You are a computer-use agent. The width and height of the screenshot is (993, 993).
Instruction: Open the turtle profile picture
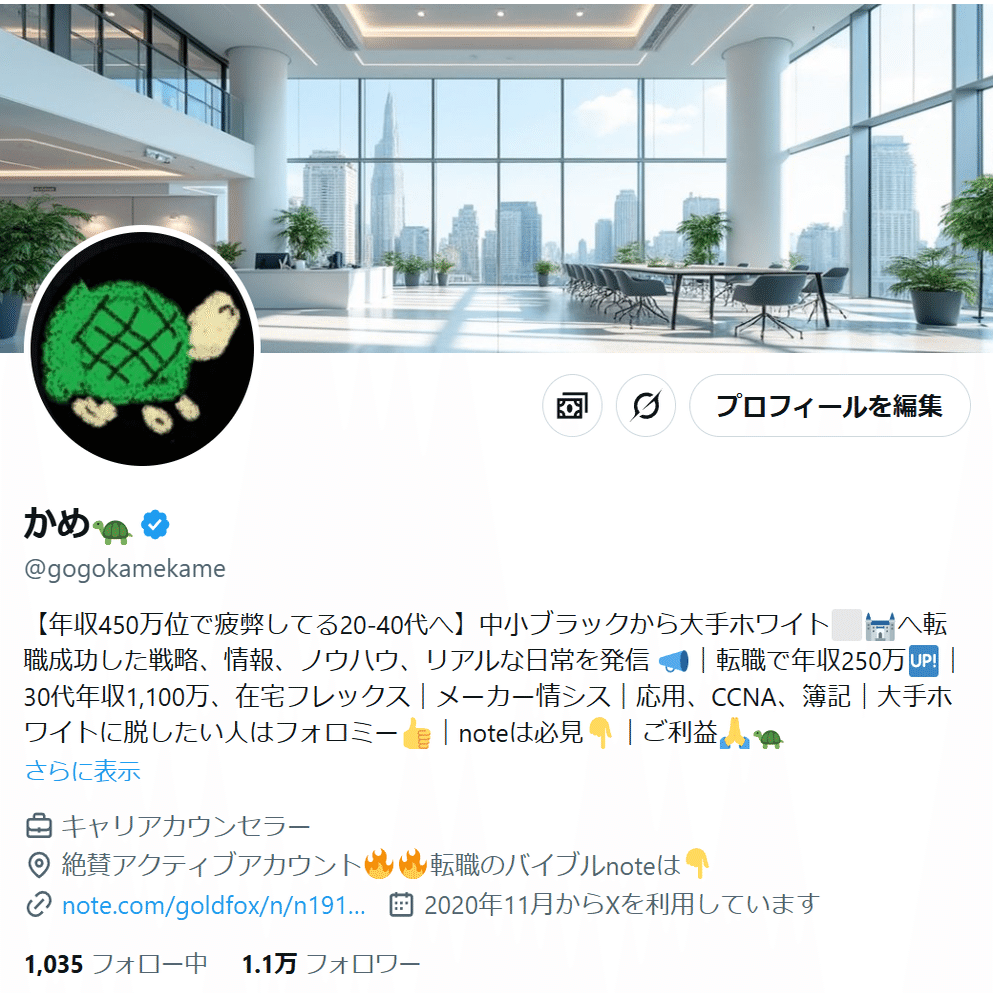142,348
